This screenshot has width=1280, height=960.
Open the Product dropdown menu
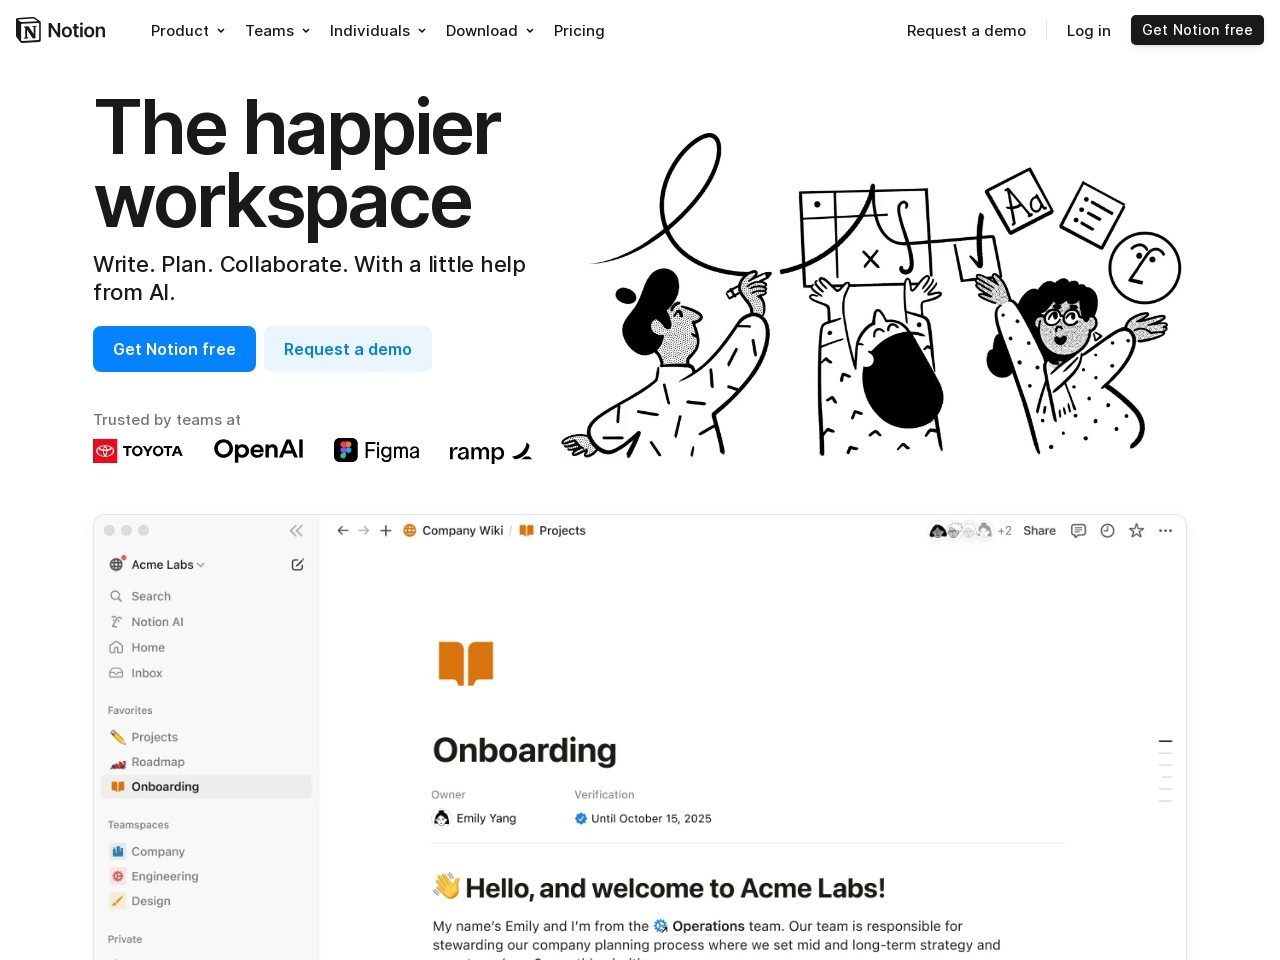point(187,31)
